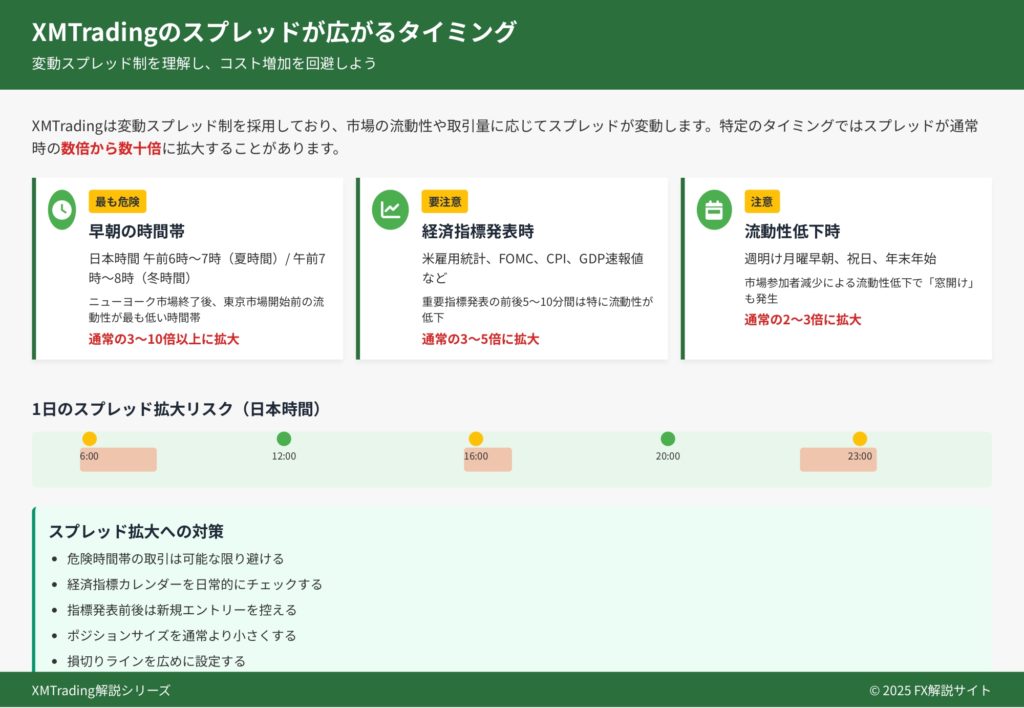This screenshot has width=1024, height=708.
Task: Click the calendar icon for 流動性低下時
Action: pos(714,210)
